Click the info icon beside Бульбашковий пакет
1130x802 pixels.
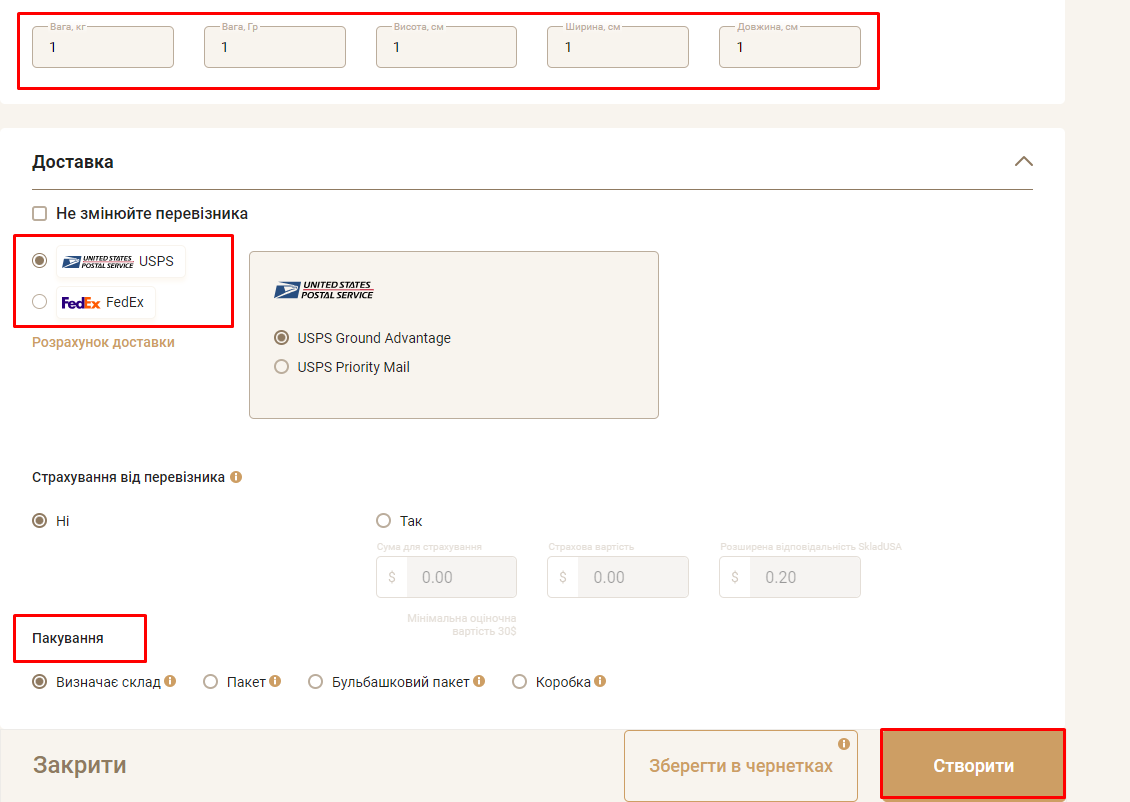coord(479,681)
